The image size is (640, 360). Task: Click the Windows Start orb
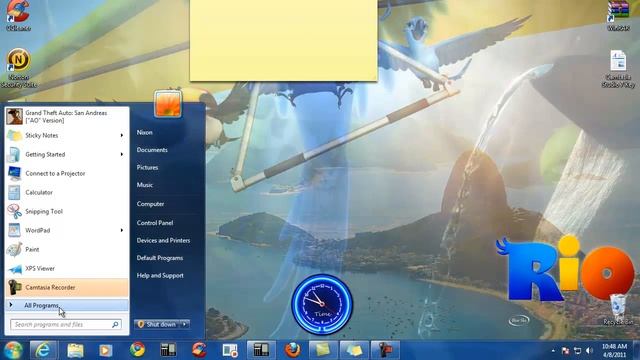click(x=13, y=350)
